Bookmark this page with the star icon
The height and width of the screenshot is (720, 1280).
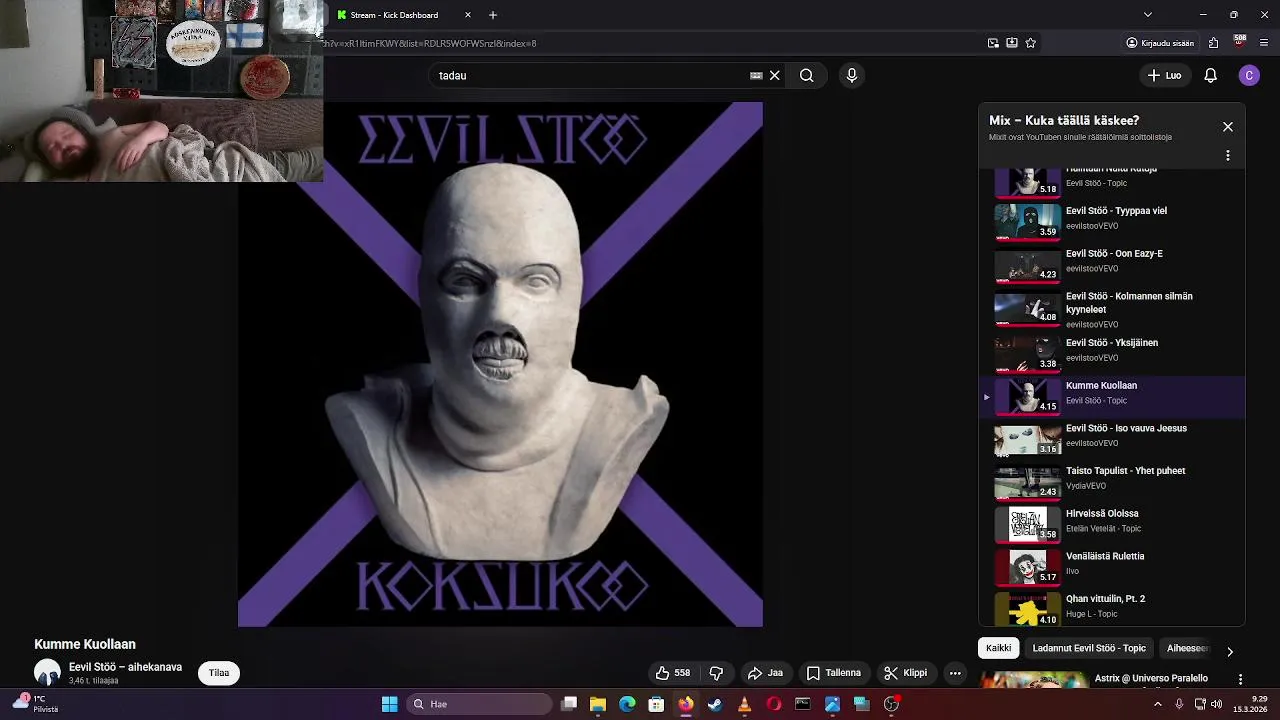click(x=1031, y=43)
